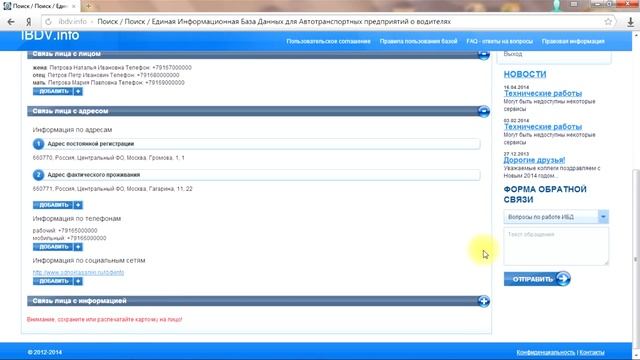Open Пользовательское соглашение menu item
This screenshot has width=640, height=360.
coord(328,41)
